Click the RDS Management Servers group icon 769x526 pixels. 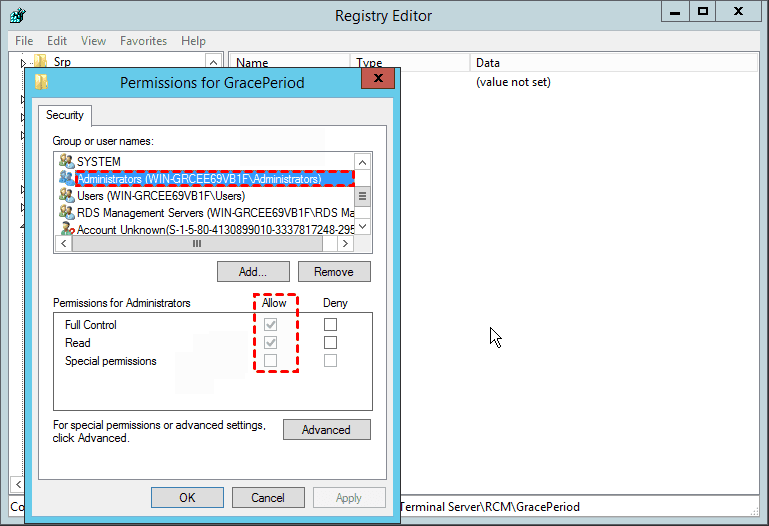(67, 212)
